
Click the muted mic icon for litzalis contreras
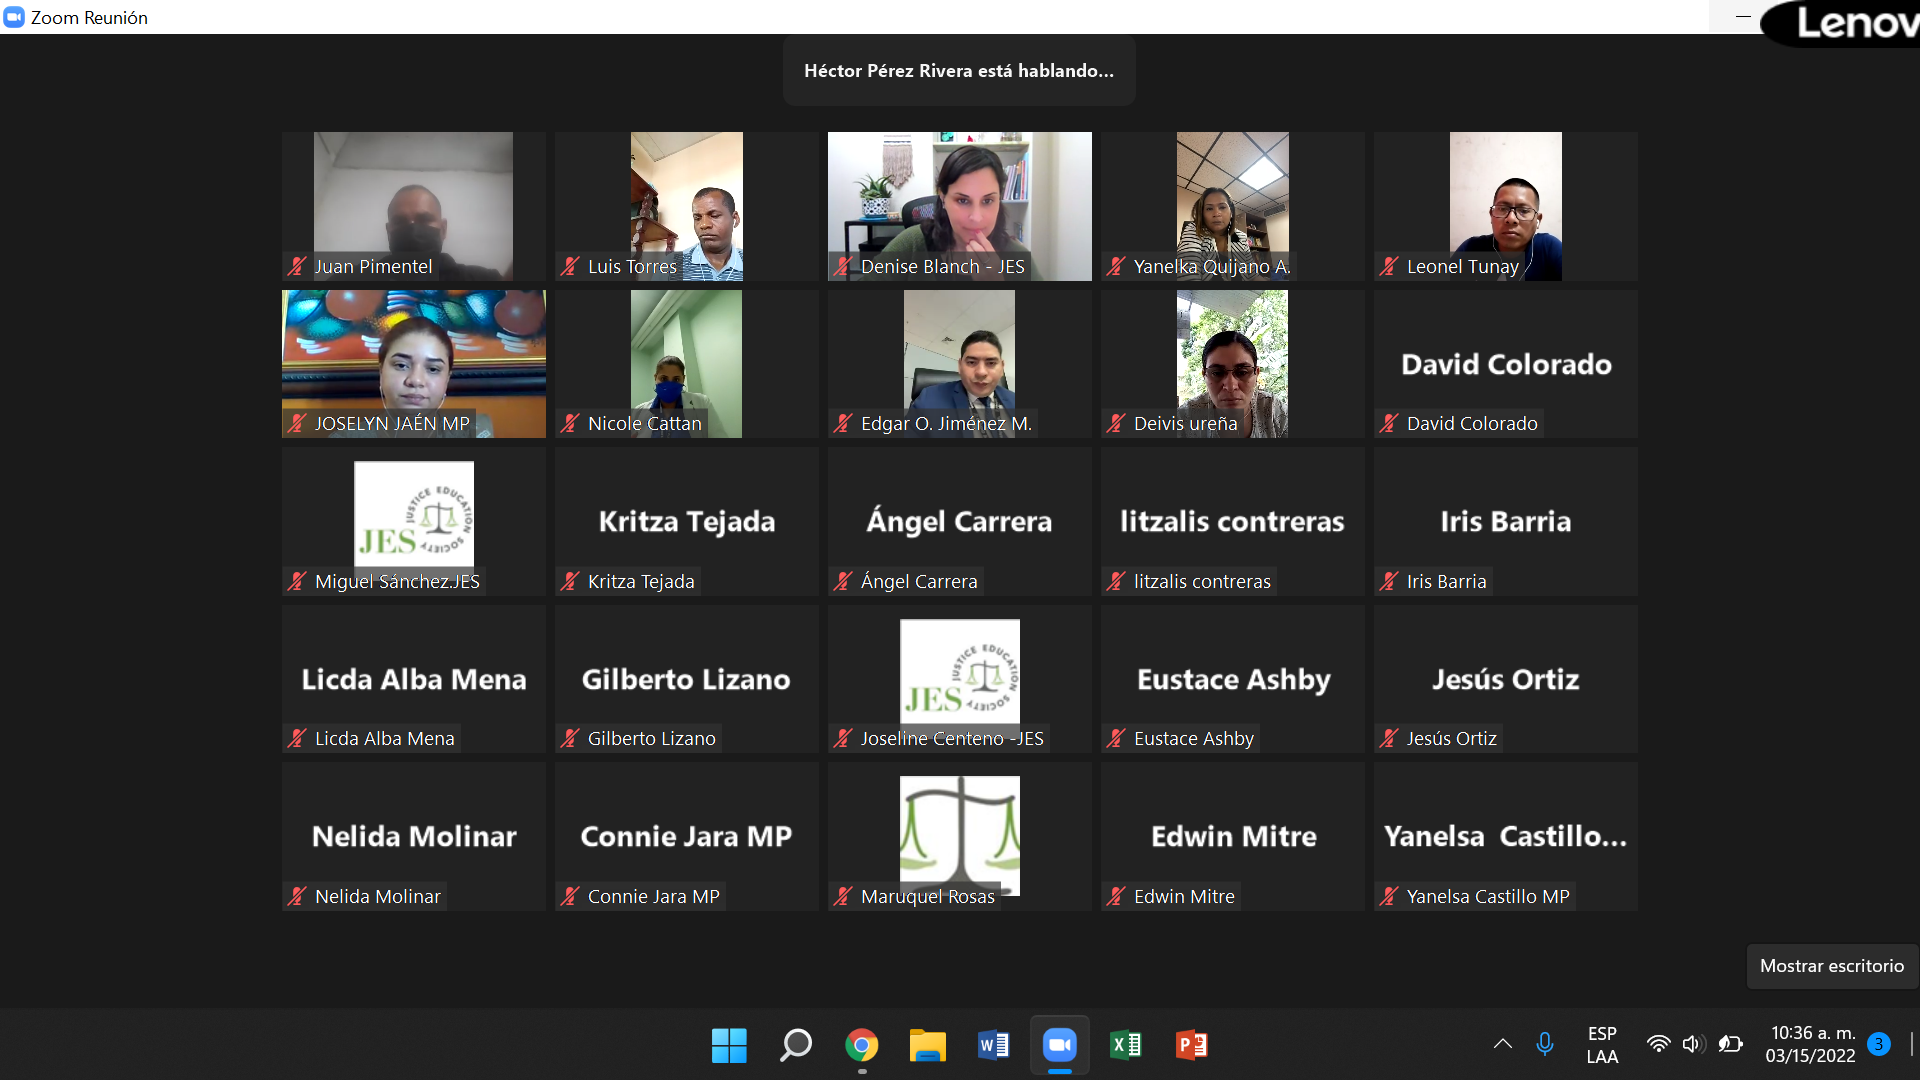pos(1116,581)
